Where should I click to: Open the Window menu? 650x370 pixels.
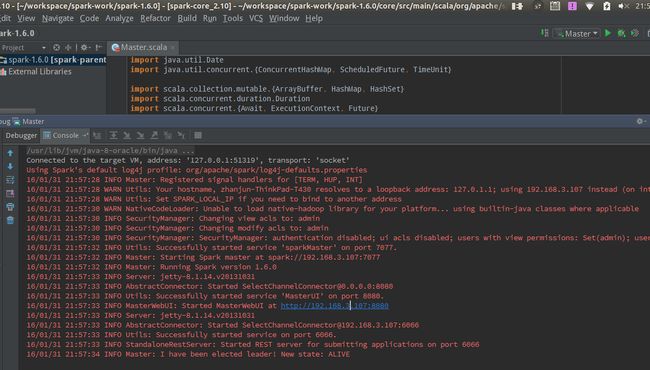[284, 18]
